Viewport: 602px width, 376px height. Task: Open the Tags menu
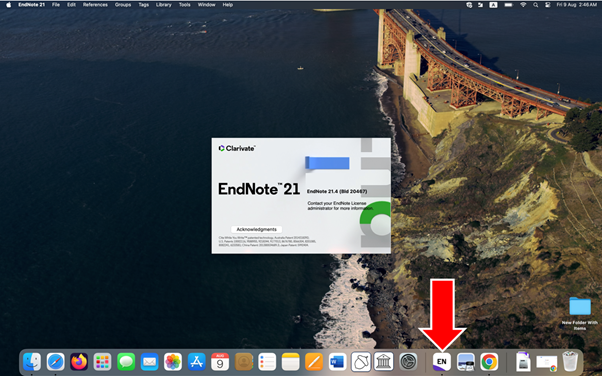pyautogui.click(x=144, y=5)
